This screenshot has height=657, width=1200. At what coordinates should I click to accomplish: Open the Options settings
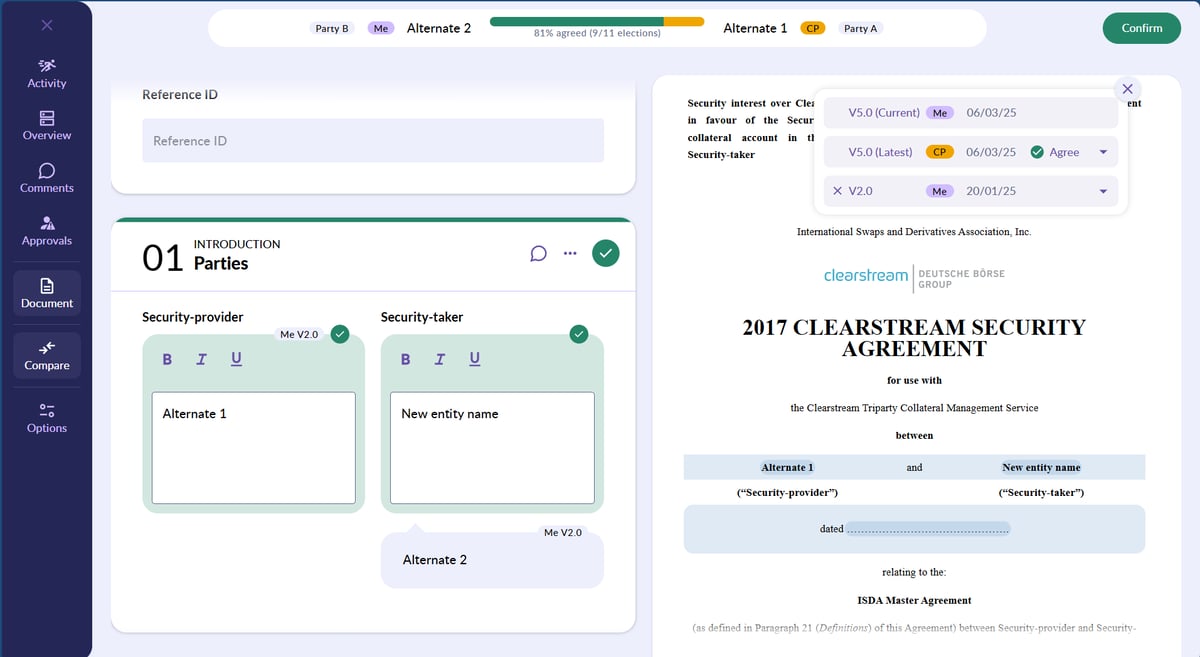click(47, 418)
